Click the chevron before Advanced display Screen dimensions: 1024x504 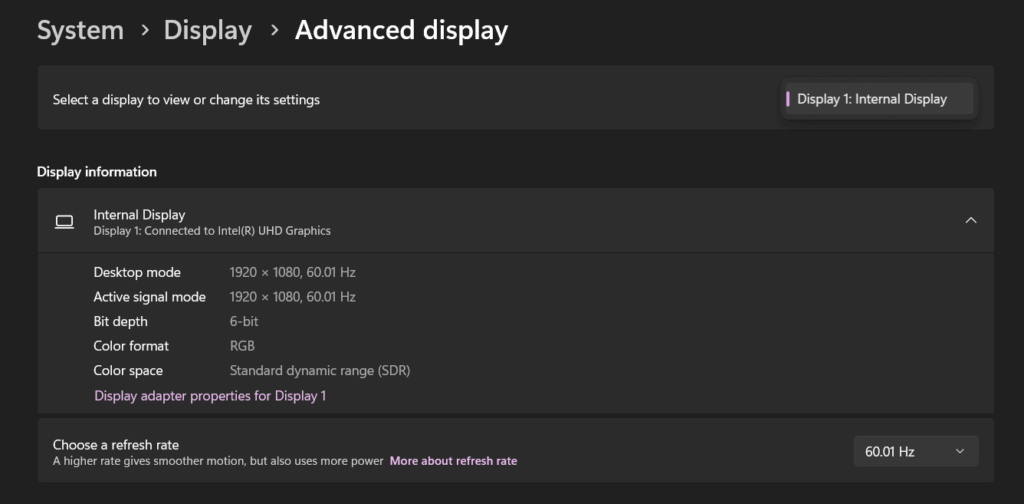(274, 31)
